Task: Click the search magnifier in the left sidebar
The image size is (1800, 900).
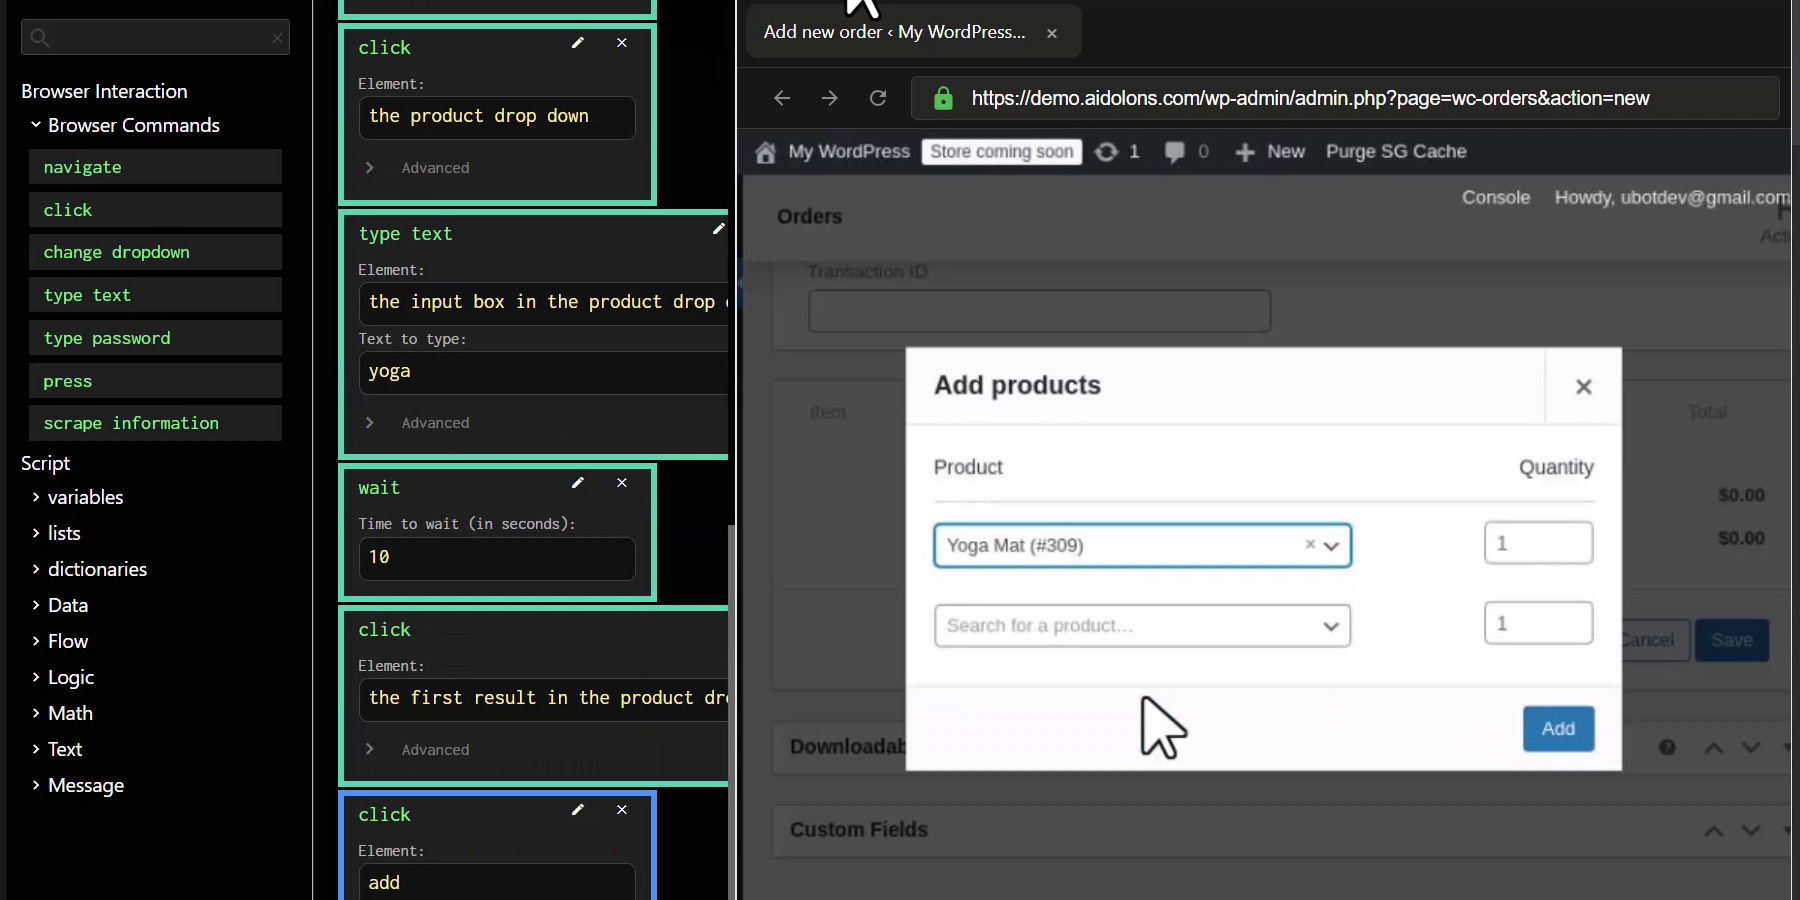Action: click(x=38, y=36)
